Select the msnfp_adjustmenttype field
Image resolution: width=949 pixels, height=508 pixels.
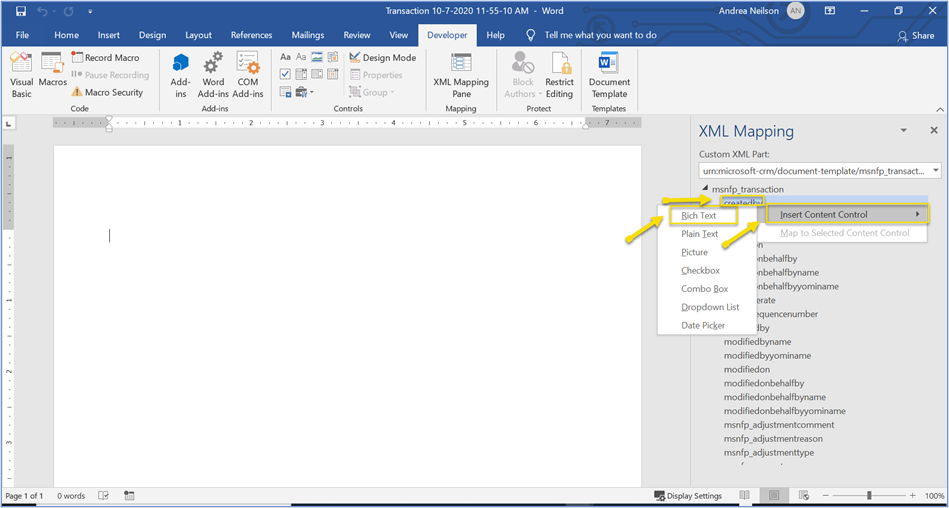pyautogui.click(x=769, y=452)
